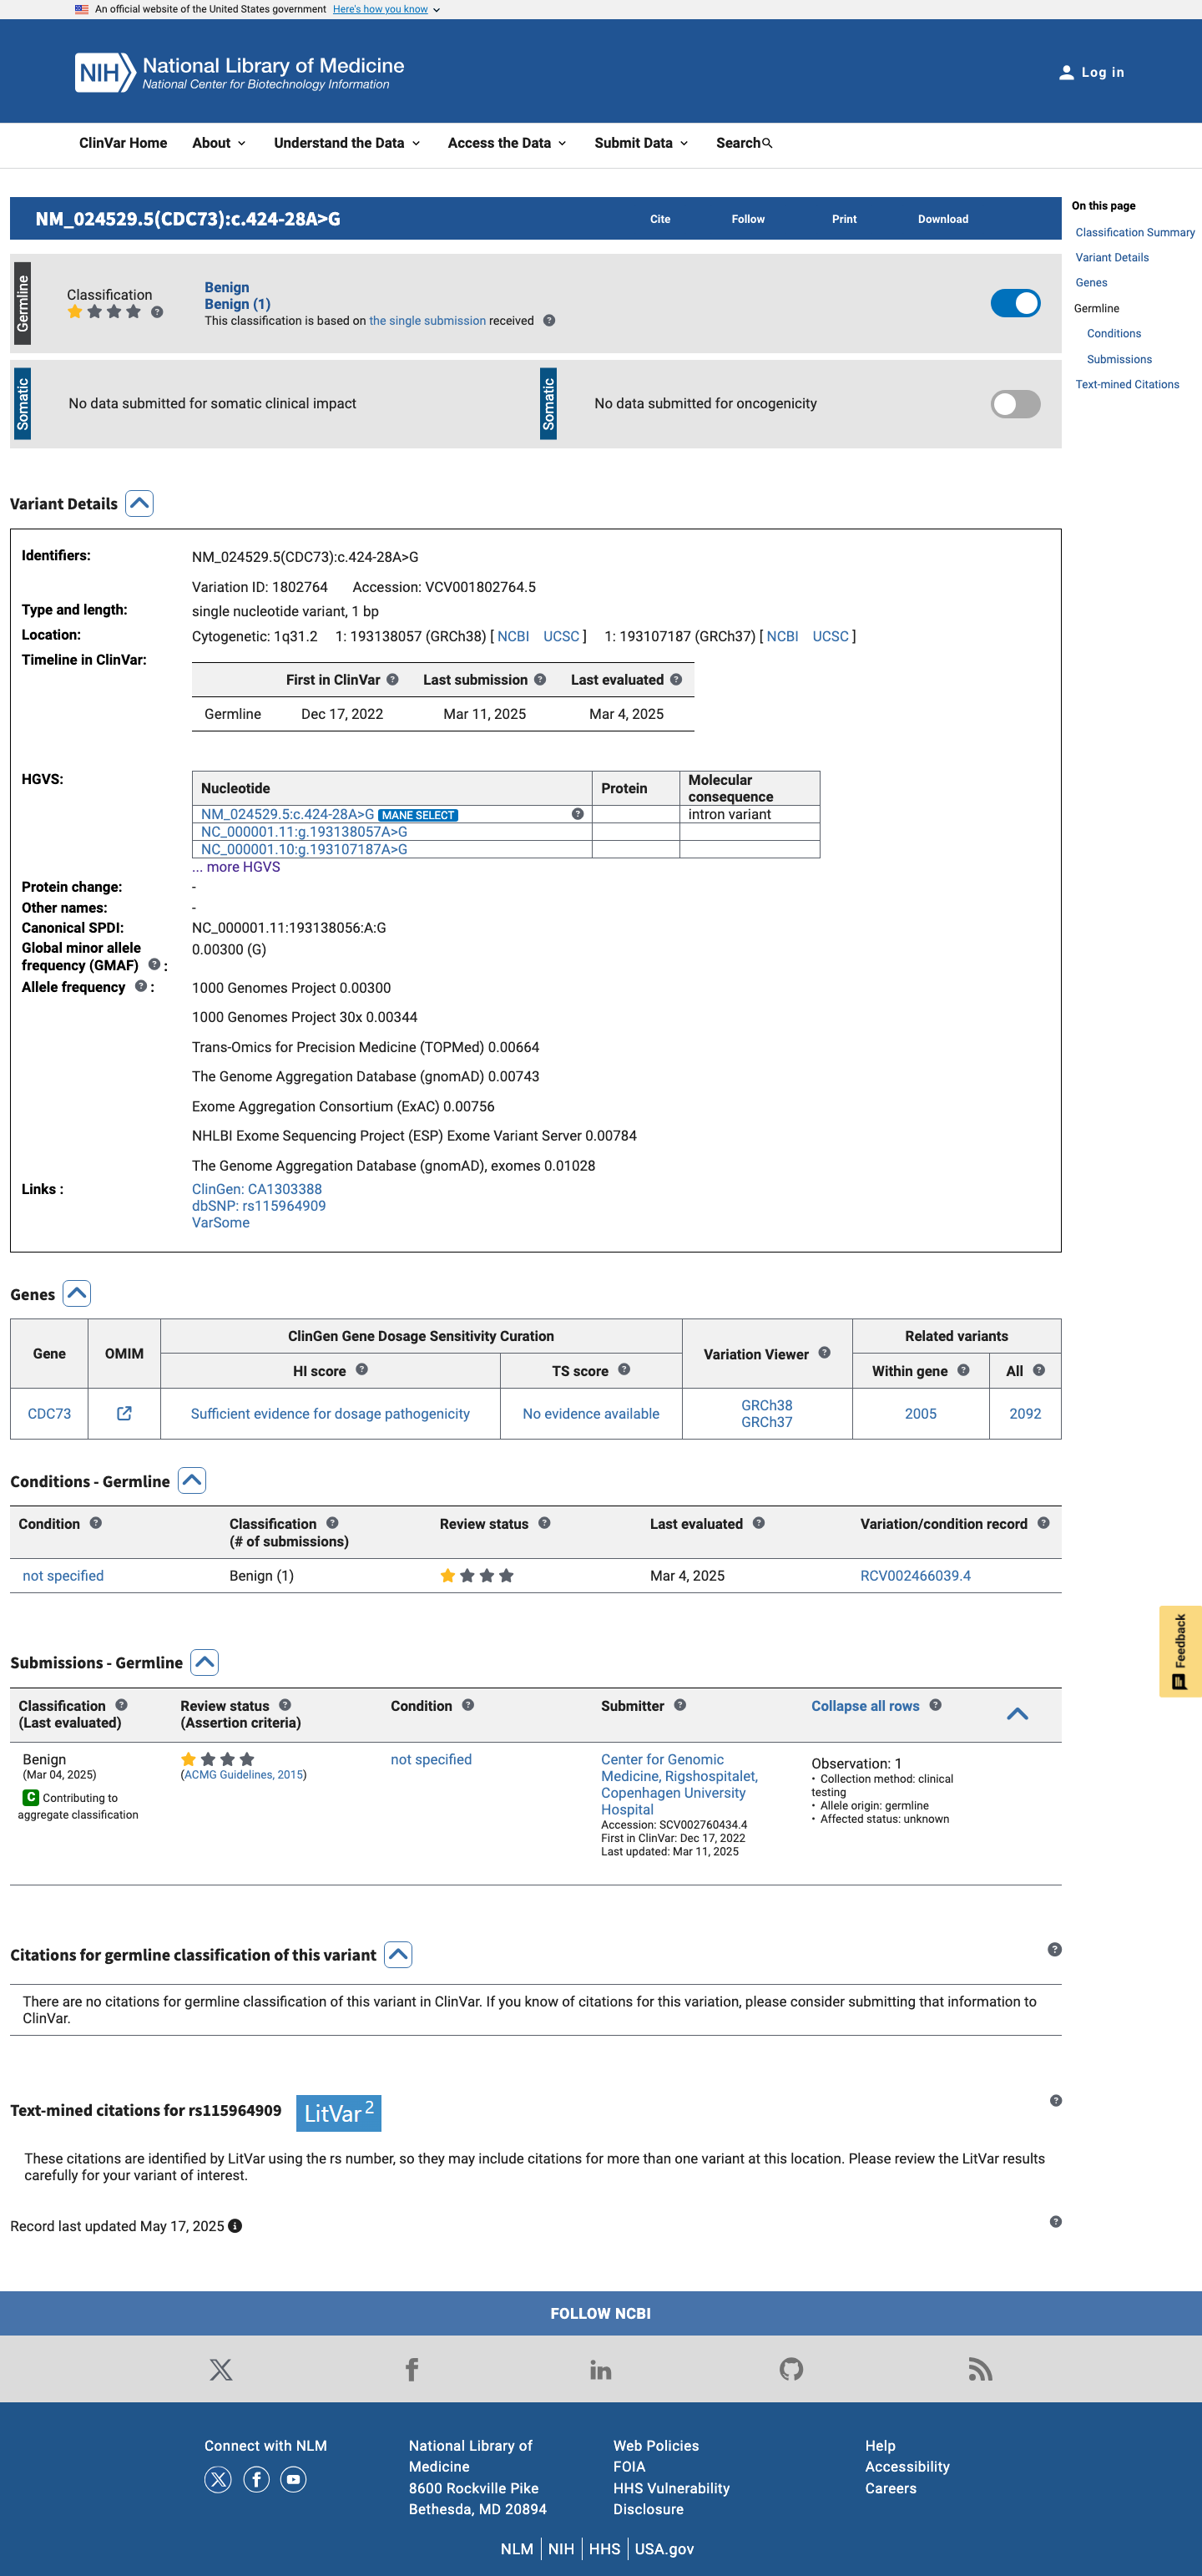Click Cite in the variant header

coord(660,219)
